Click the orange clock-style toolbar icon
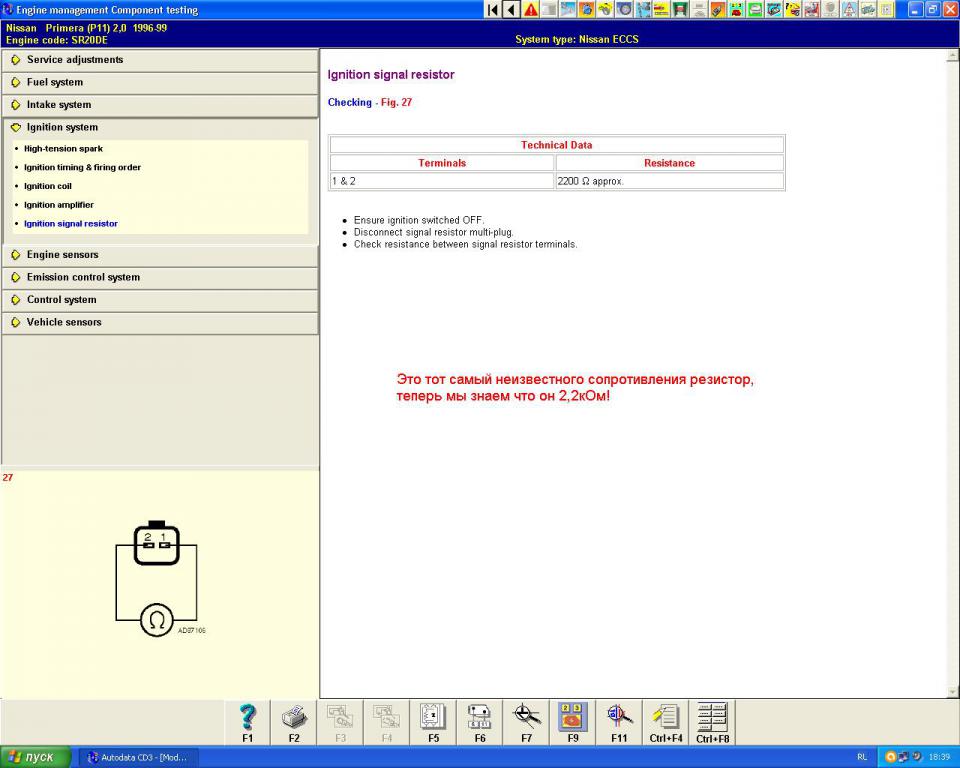 586,9
